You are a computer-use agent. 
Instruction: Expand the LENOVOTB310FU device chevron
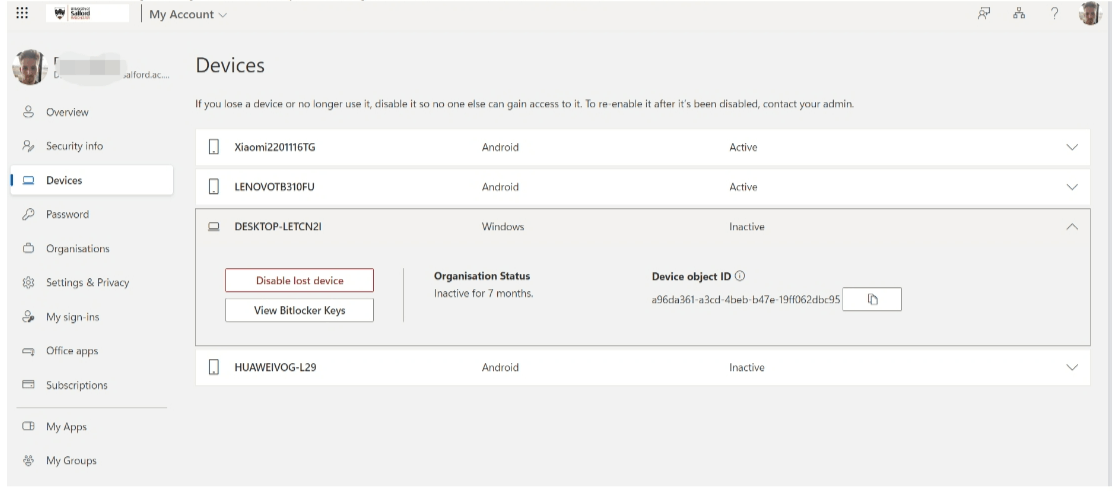(x=1072, y=188)
